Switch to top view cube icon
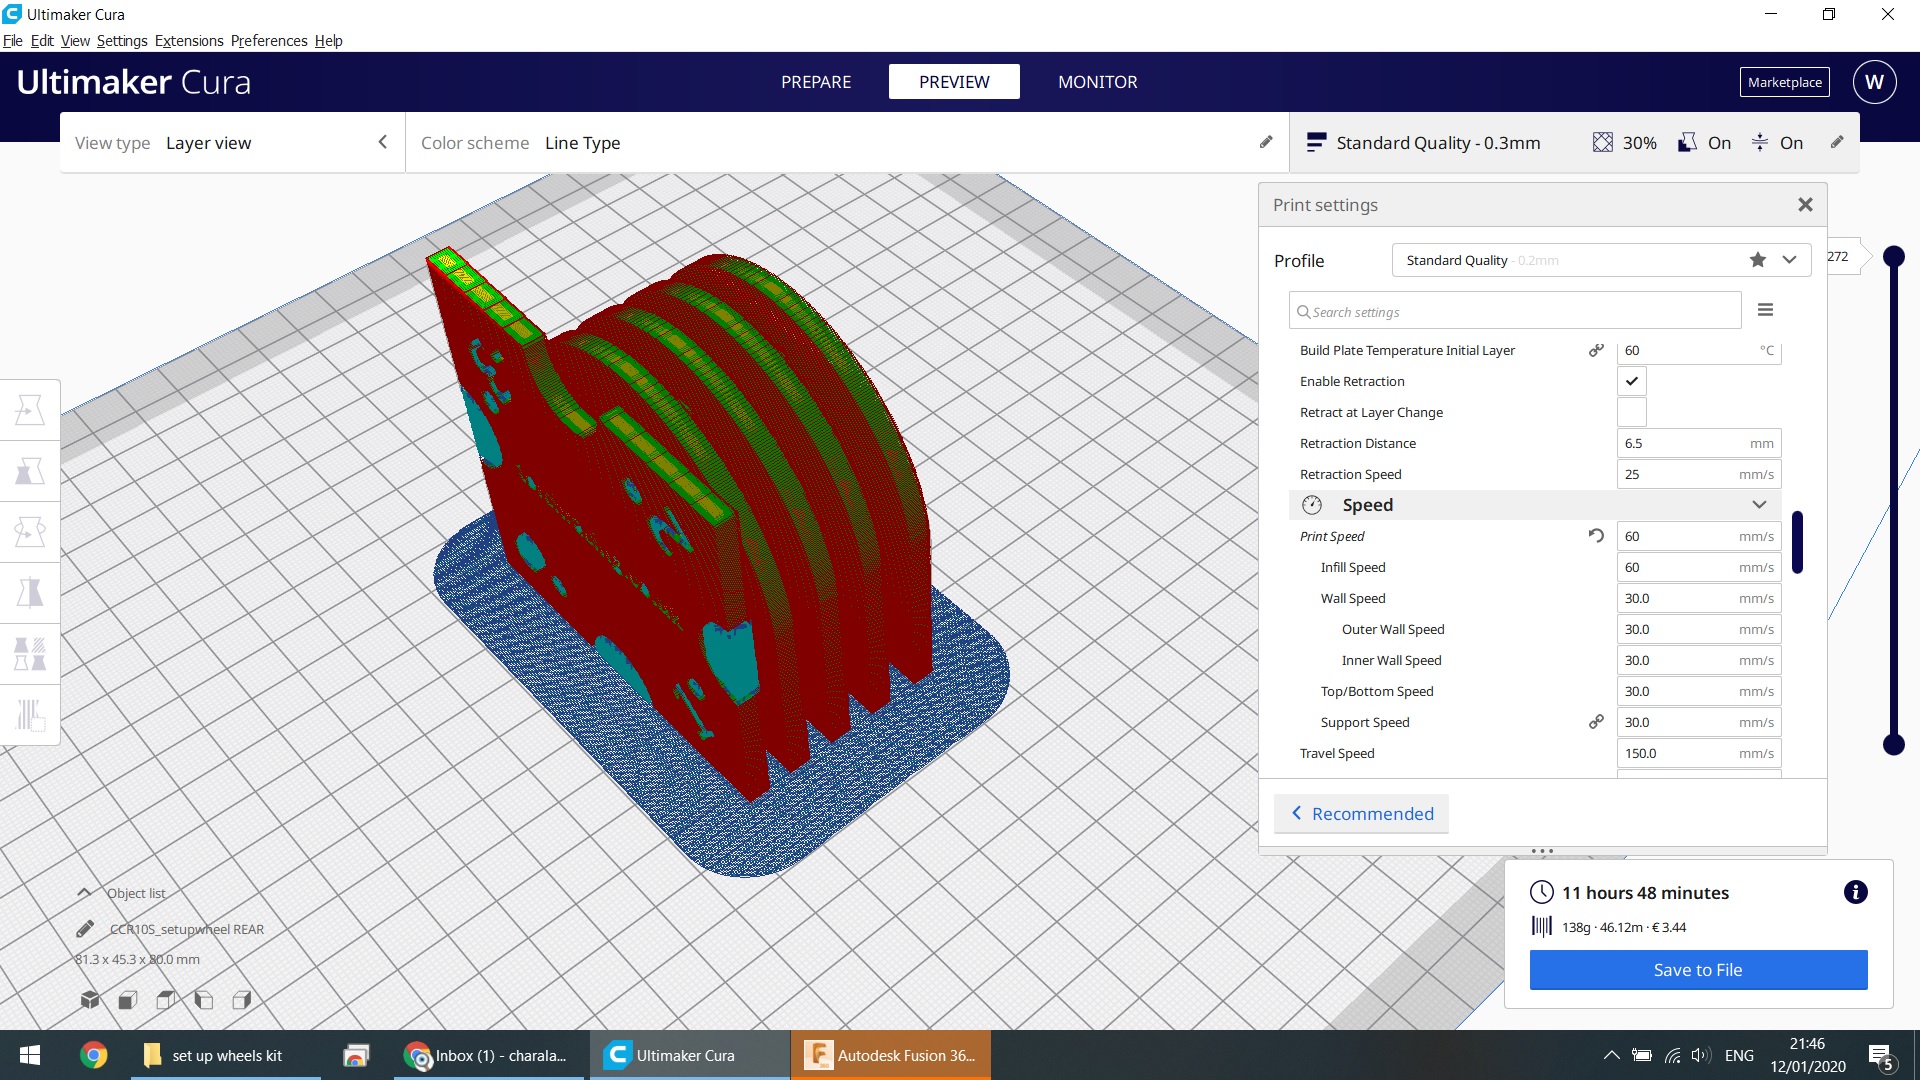This screenshot has width=1920, height=1080. coord(166,1000)
